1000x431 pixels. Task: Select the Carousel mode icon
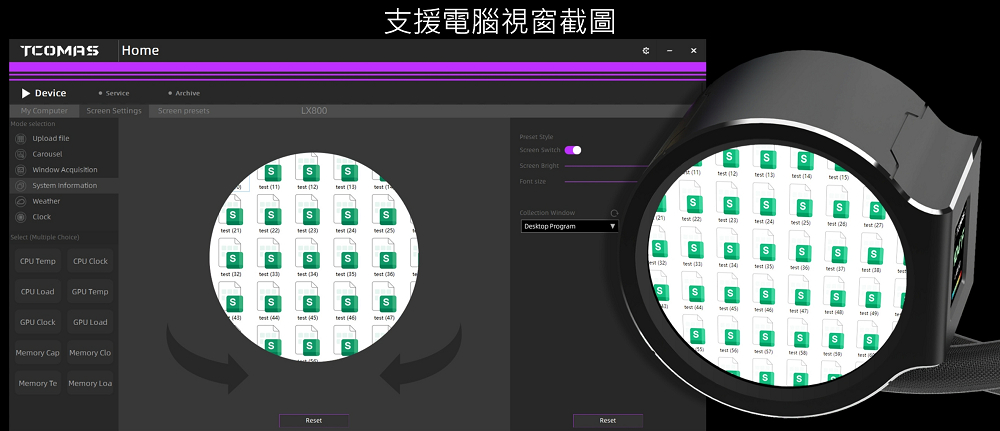pyautogui.click(x=21, y=154)
